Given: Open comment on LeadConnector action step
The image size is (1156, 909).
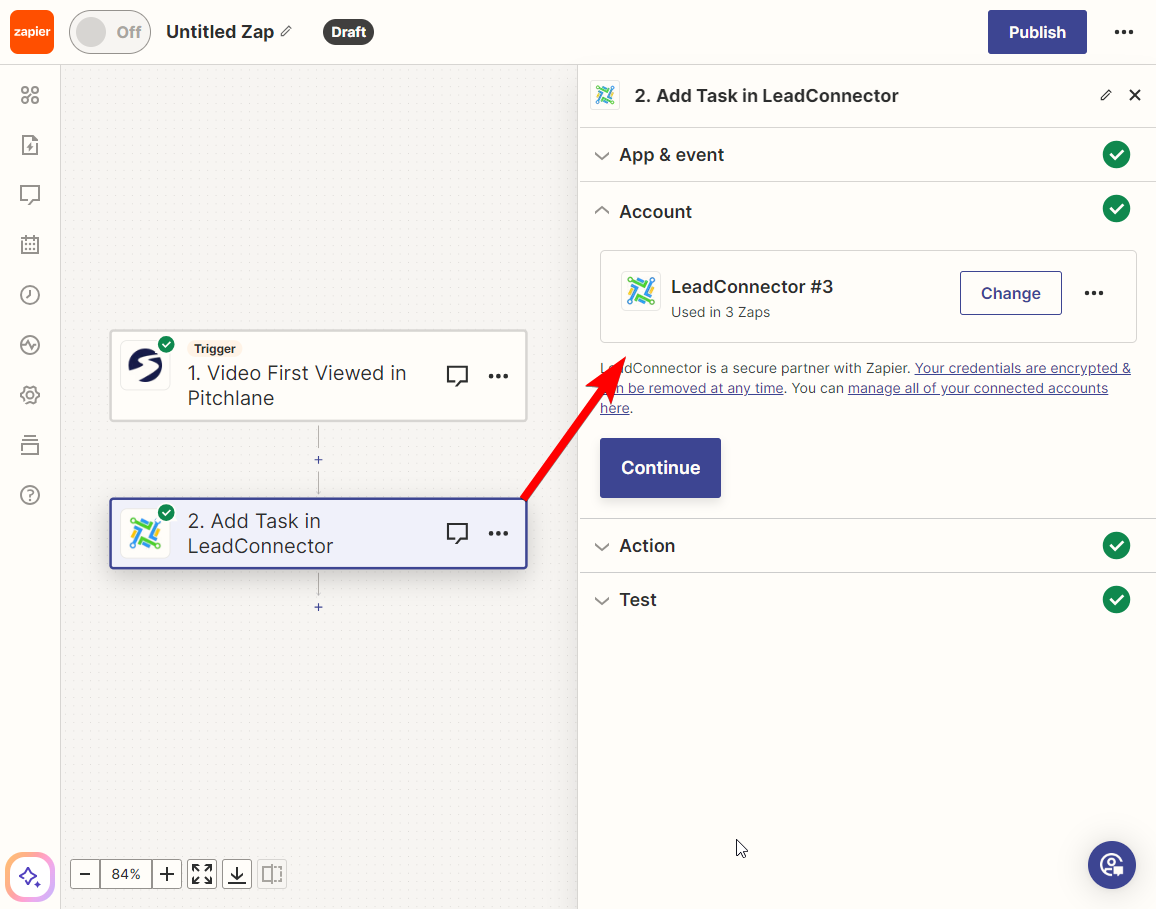Looking at the screenshot, I should pyautogui.click(x=457, y=533).
